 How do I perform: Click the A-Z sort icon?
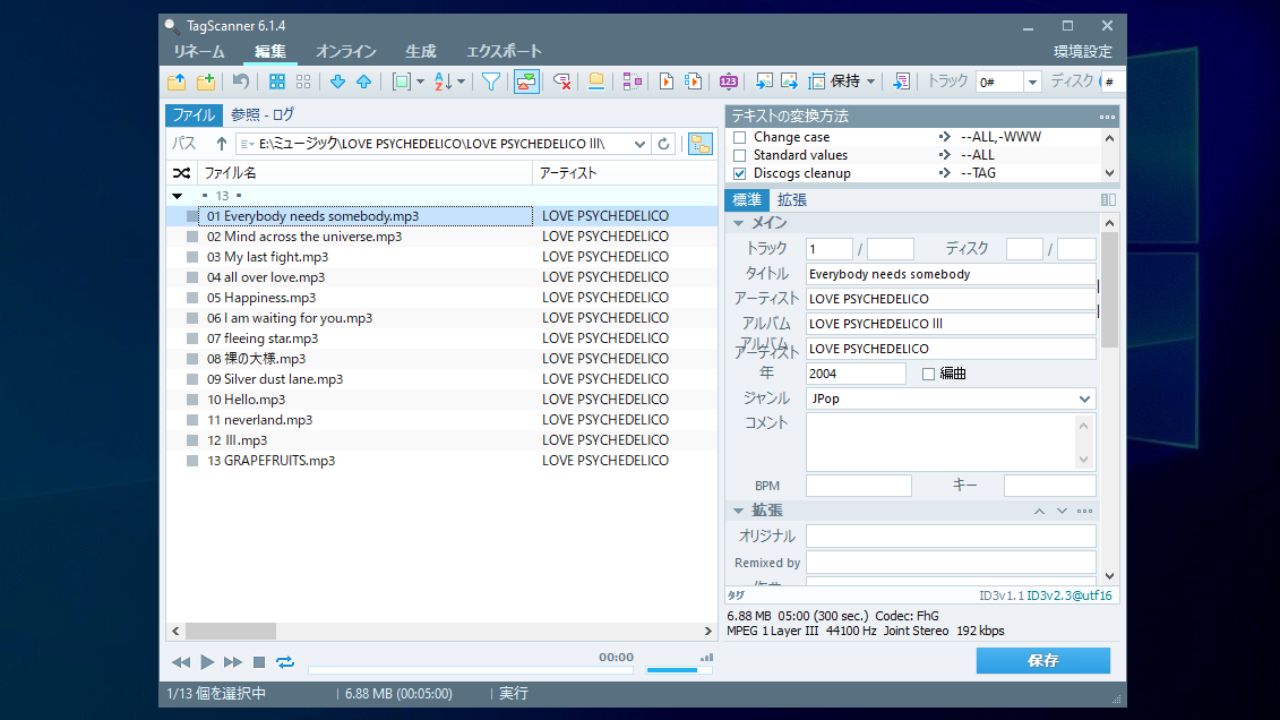click(x=444, y=82)
